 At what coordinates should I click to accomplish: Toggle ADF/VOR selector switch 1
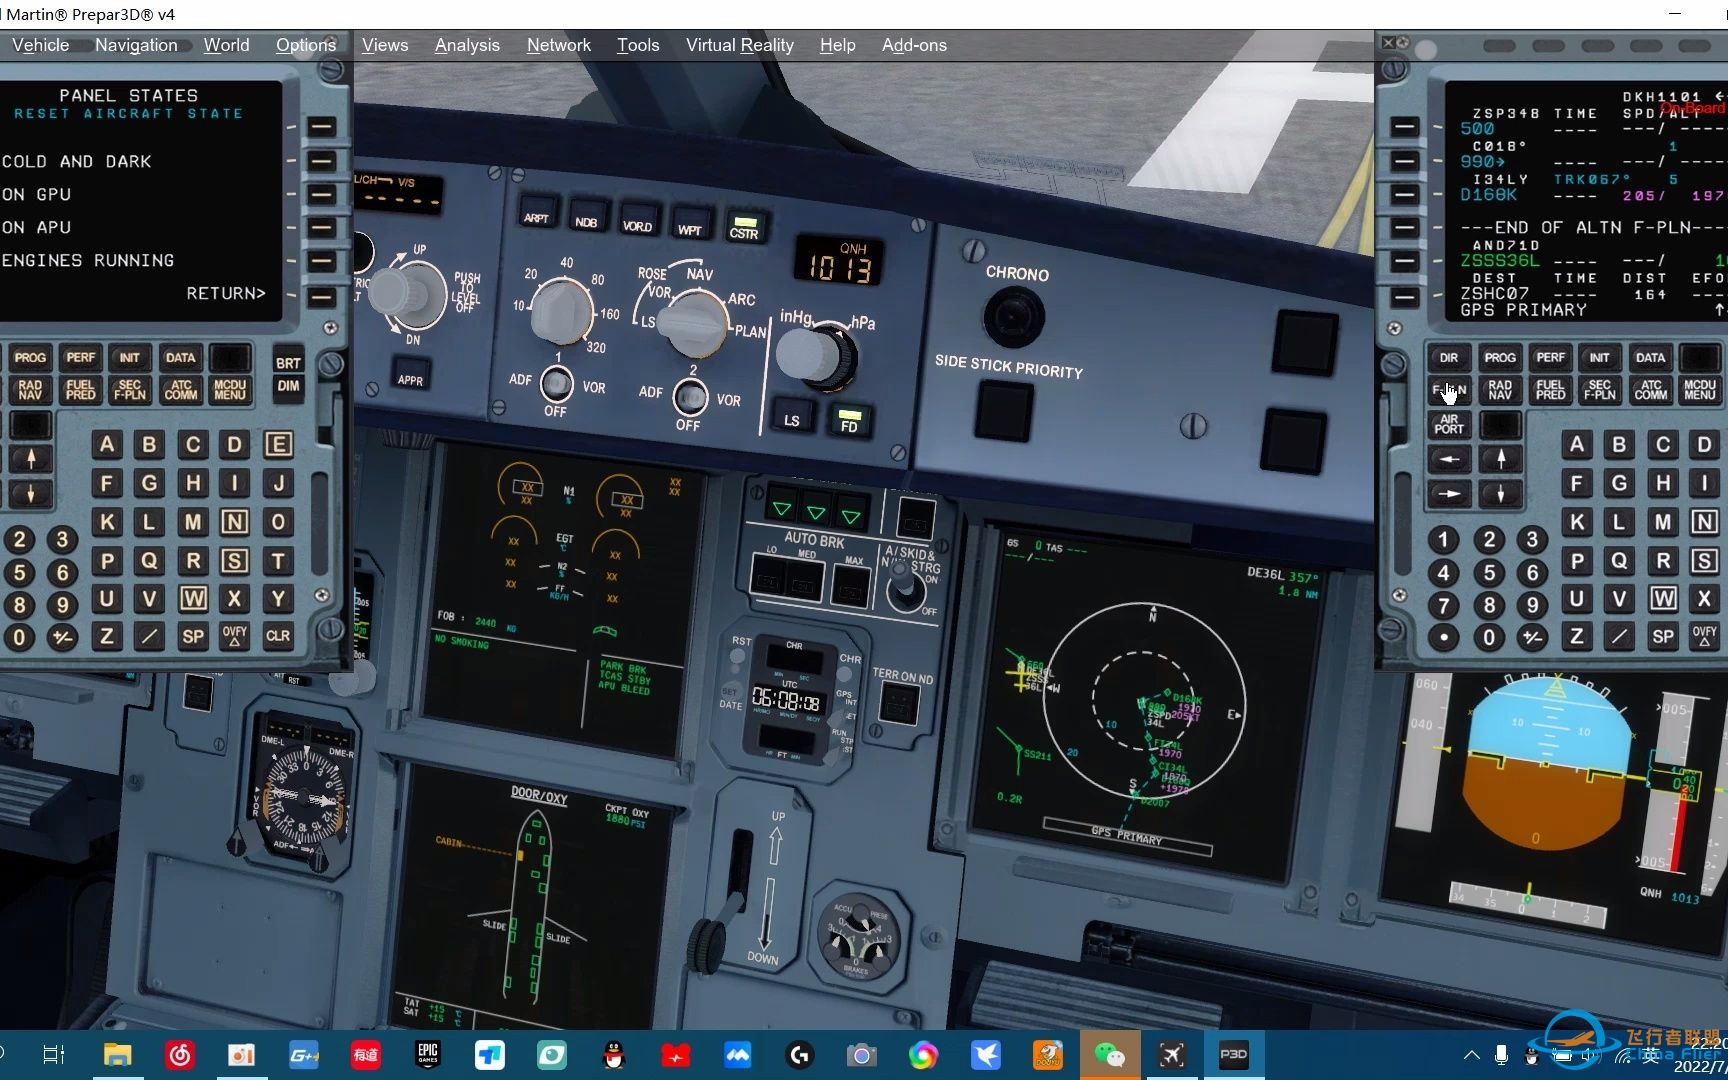tap(556, 383)
